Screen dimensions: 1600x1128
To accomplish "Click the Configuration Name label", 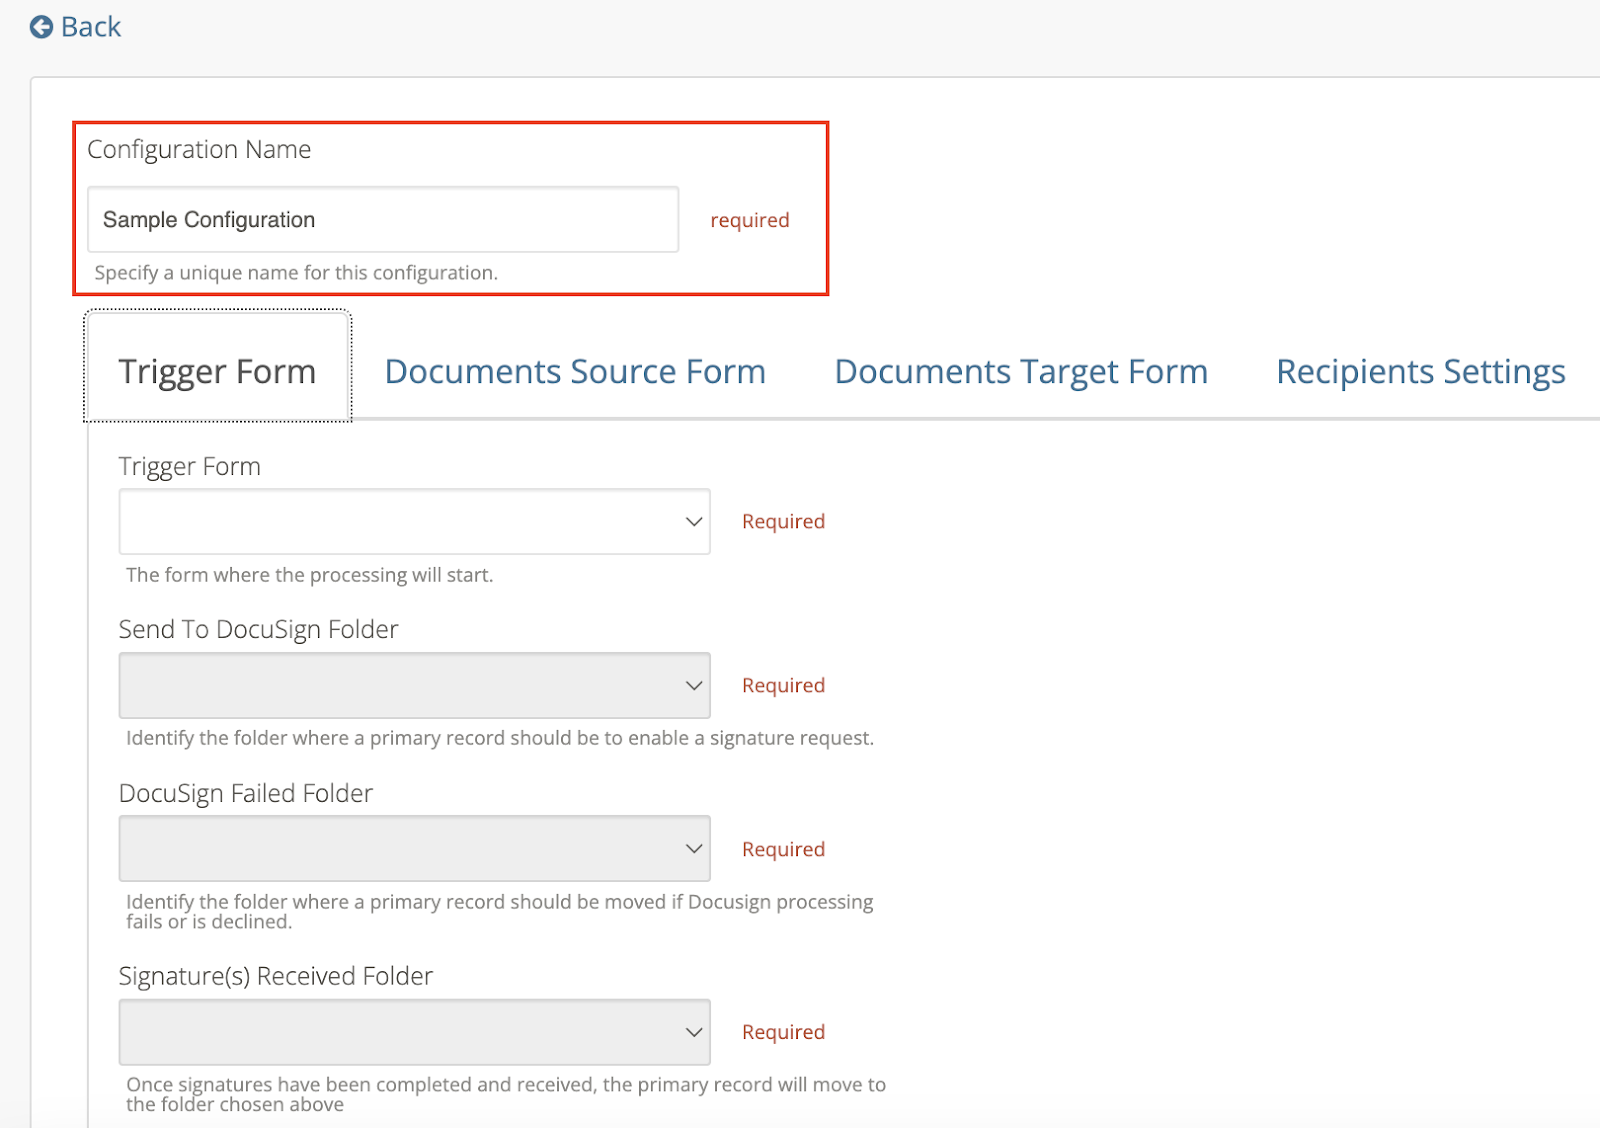I will click(200, 149).
